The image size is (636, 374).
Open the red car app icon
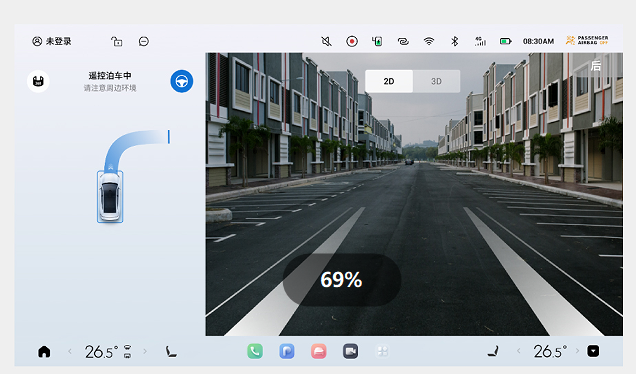pyautogui.click(x=319, y=351)
